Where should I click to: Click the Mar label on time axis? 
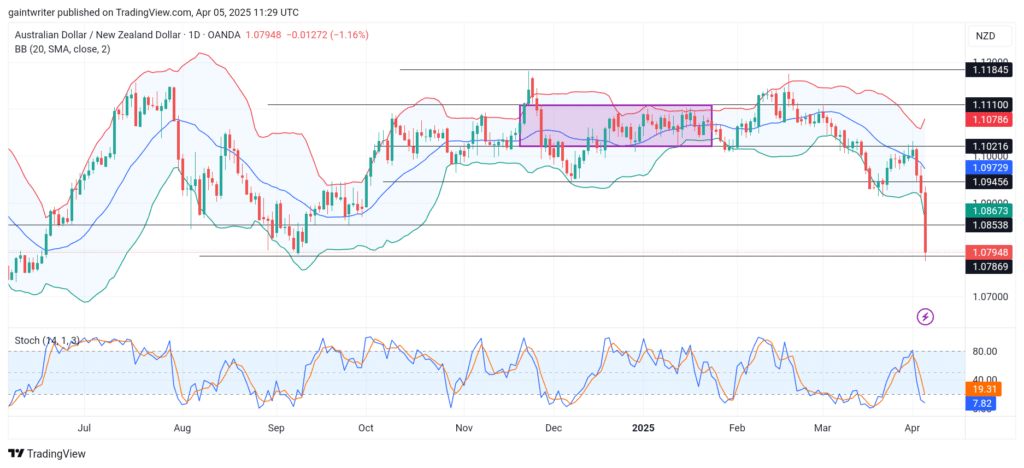click(824, 429)
